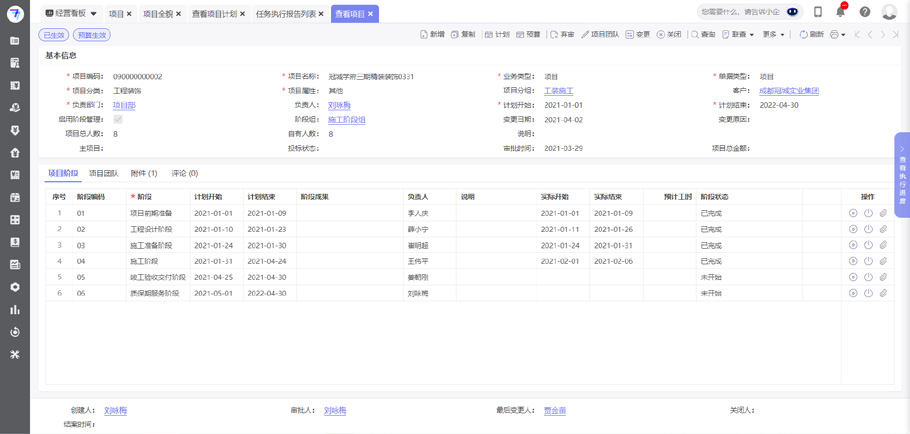This screenshot has width=910, height=434.
Task: Click the user avatar icon
Action: pos(889,12)
